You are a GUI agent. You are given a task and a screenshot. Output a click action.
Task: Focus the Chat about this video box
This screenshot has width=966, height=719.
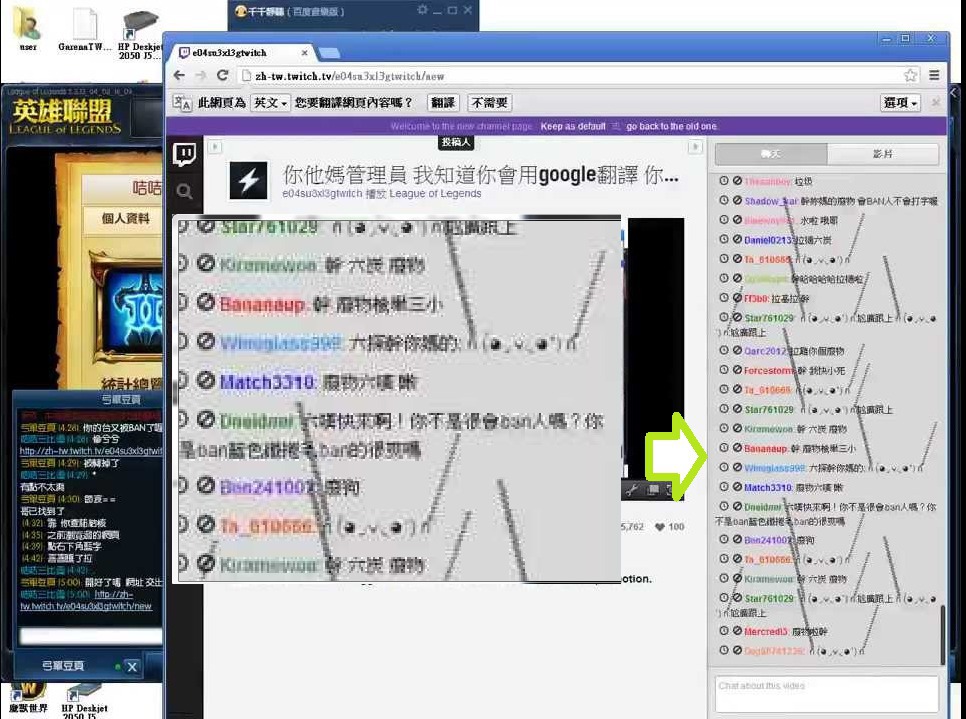[827, 694]
